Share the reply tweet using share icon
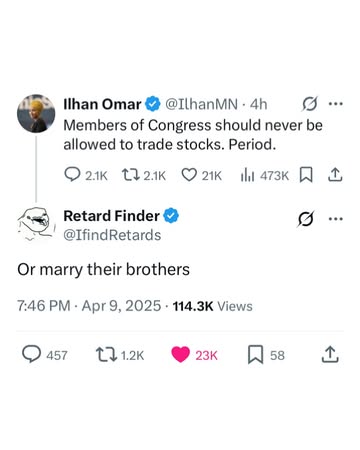Image resolution: width=360 pixels, height=450 pixels. (x=330, y=355)
